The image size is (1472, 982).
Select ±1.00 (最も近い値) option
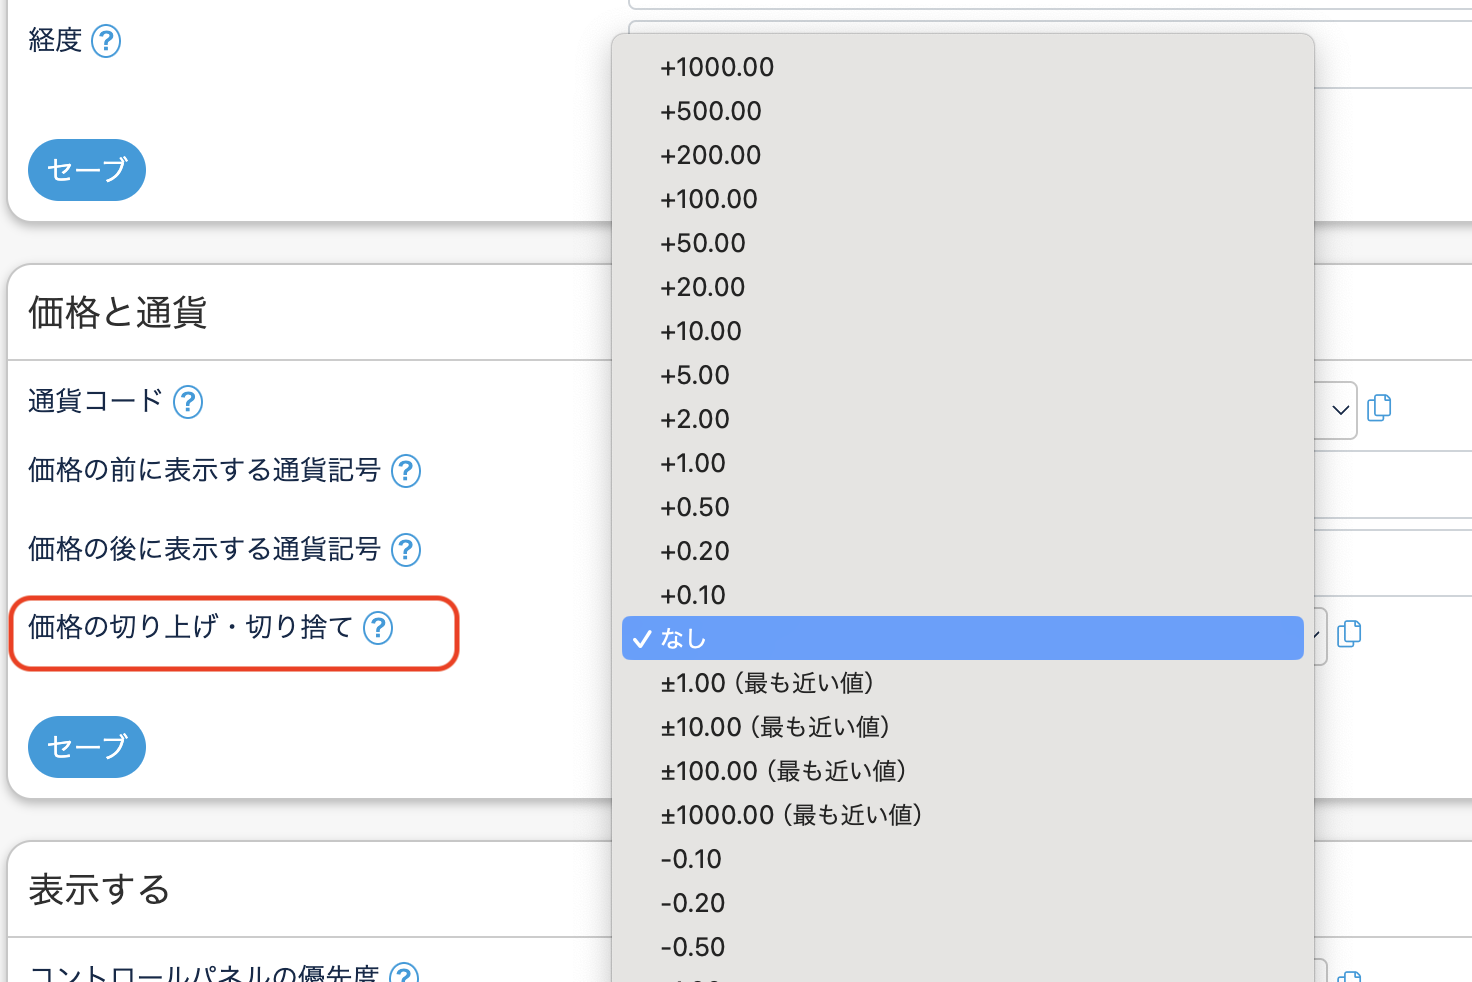(x=767, y=683)
